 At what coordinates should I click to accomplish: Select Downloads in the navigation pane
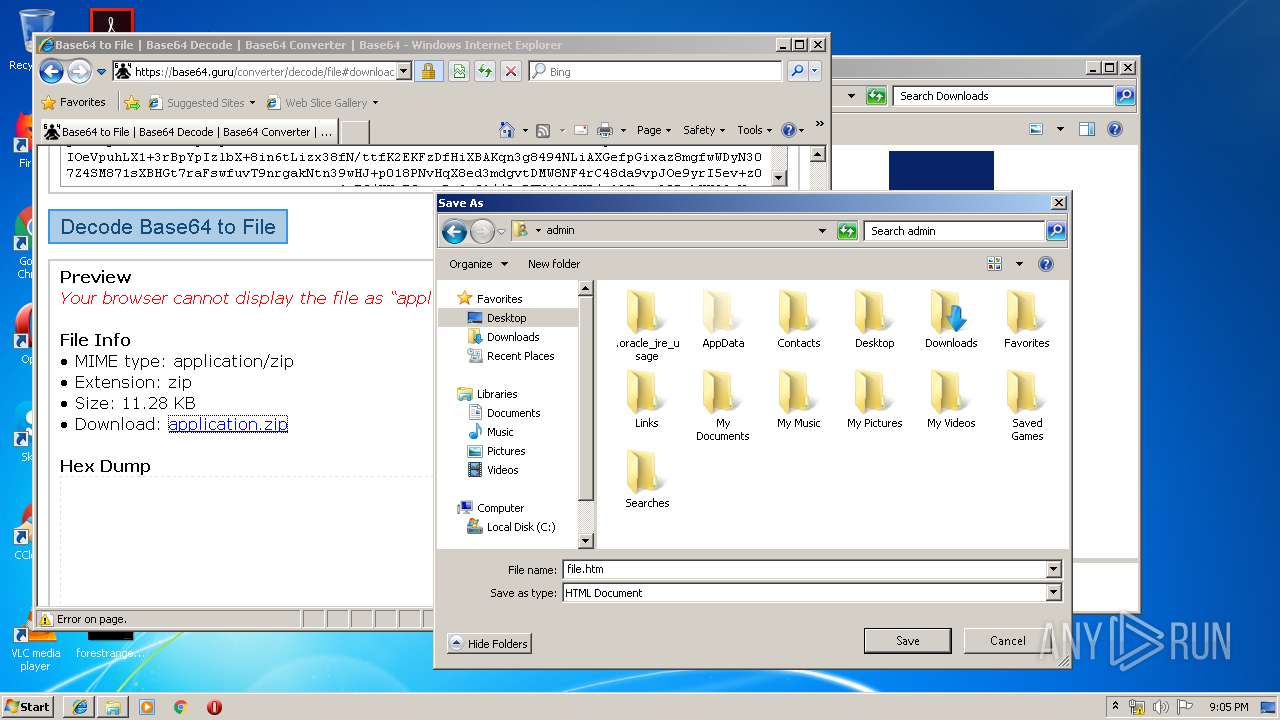(x=513, y=337)
